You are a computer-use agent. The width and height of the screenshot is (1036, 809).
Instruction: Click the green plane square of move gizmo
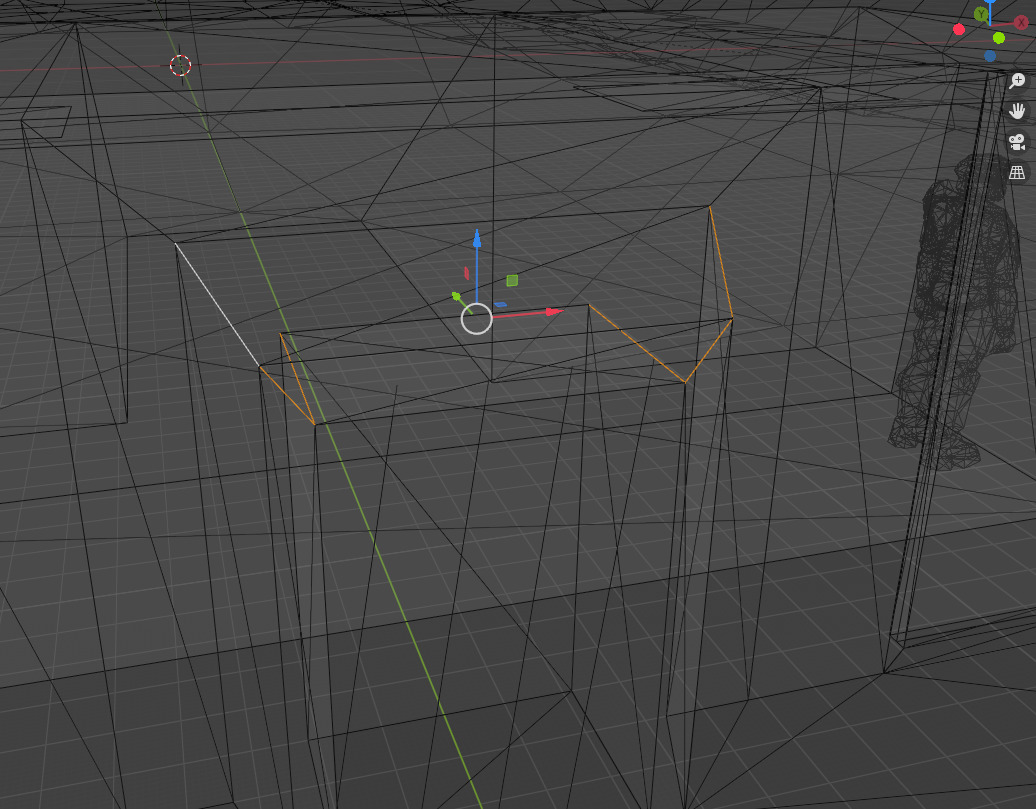pyautogui.click(x=512, y=281)
